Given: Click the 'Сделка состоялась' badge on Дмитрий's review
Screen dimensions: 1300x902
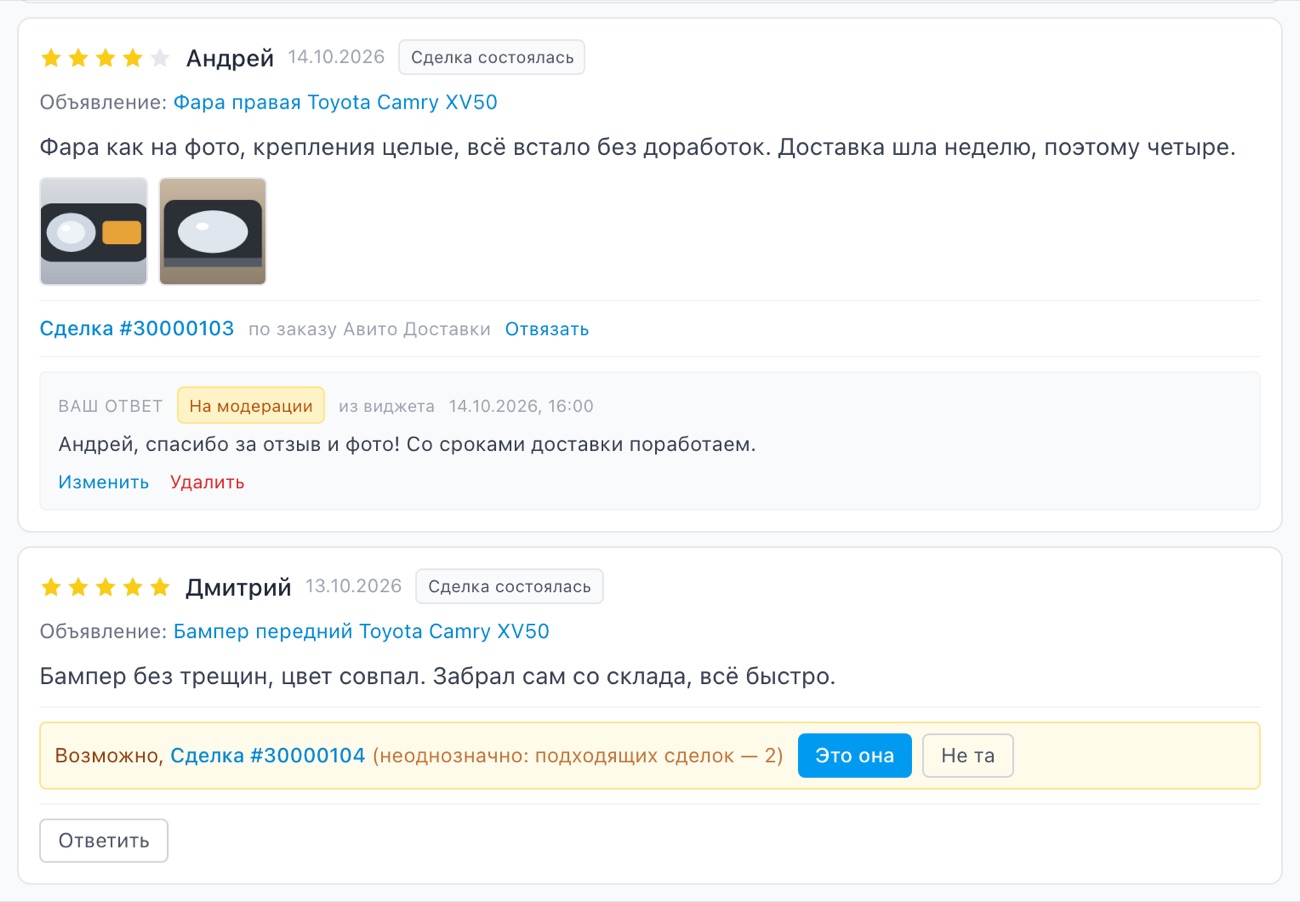Looking at the screenshot, I should point(510,587).
